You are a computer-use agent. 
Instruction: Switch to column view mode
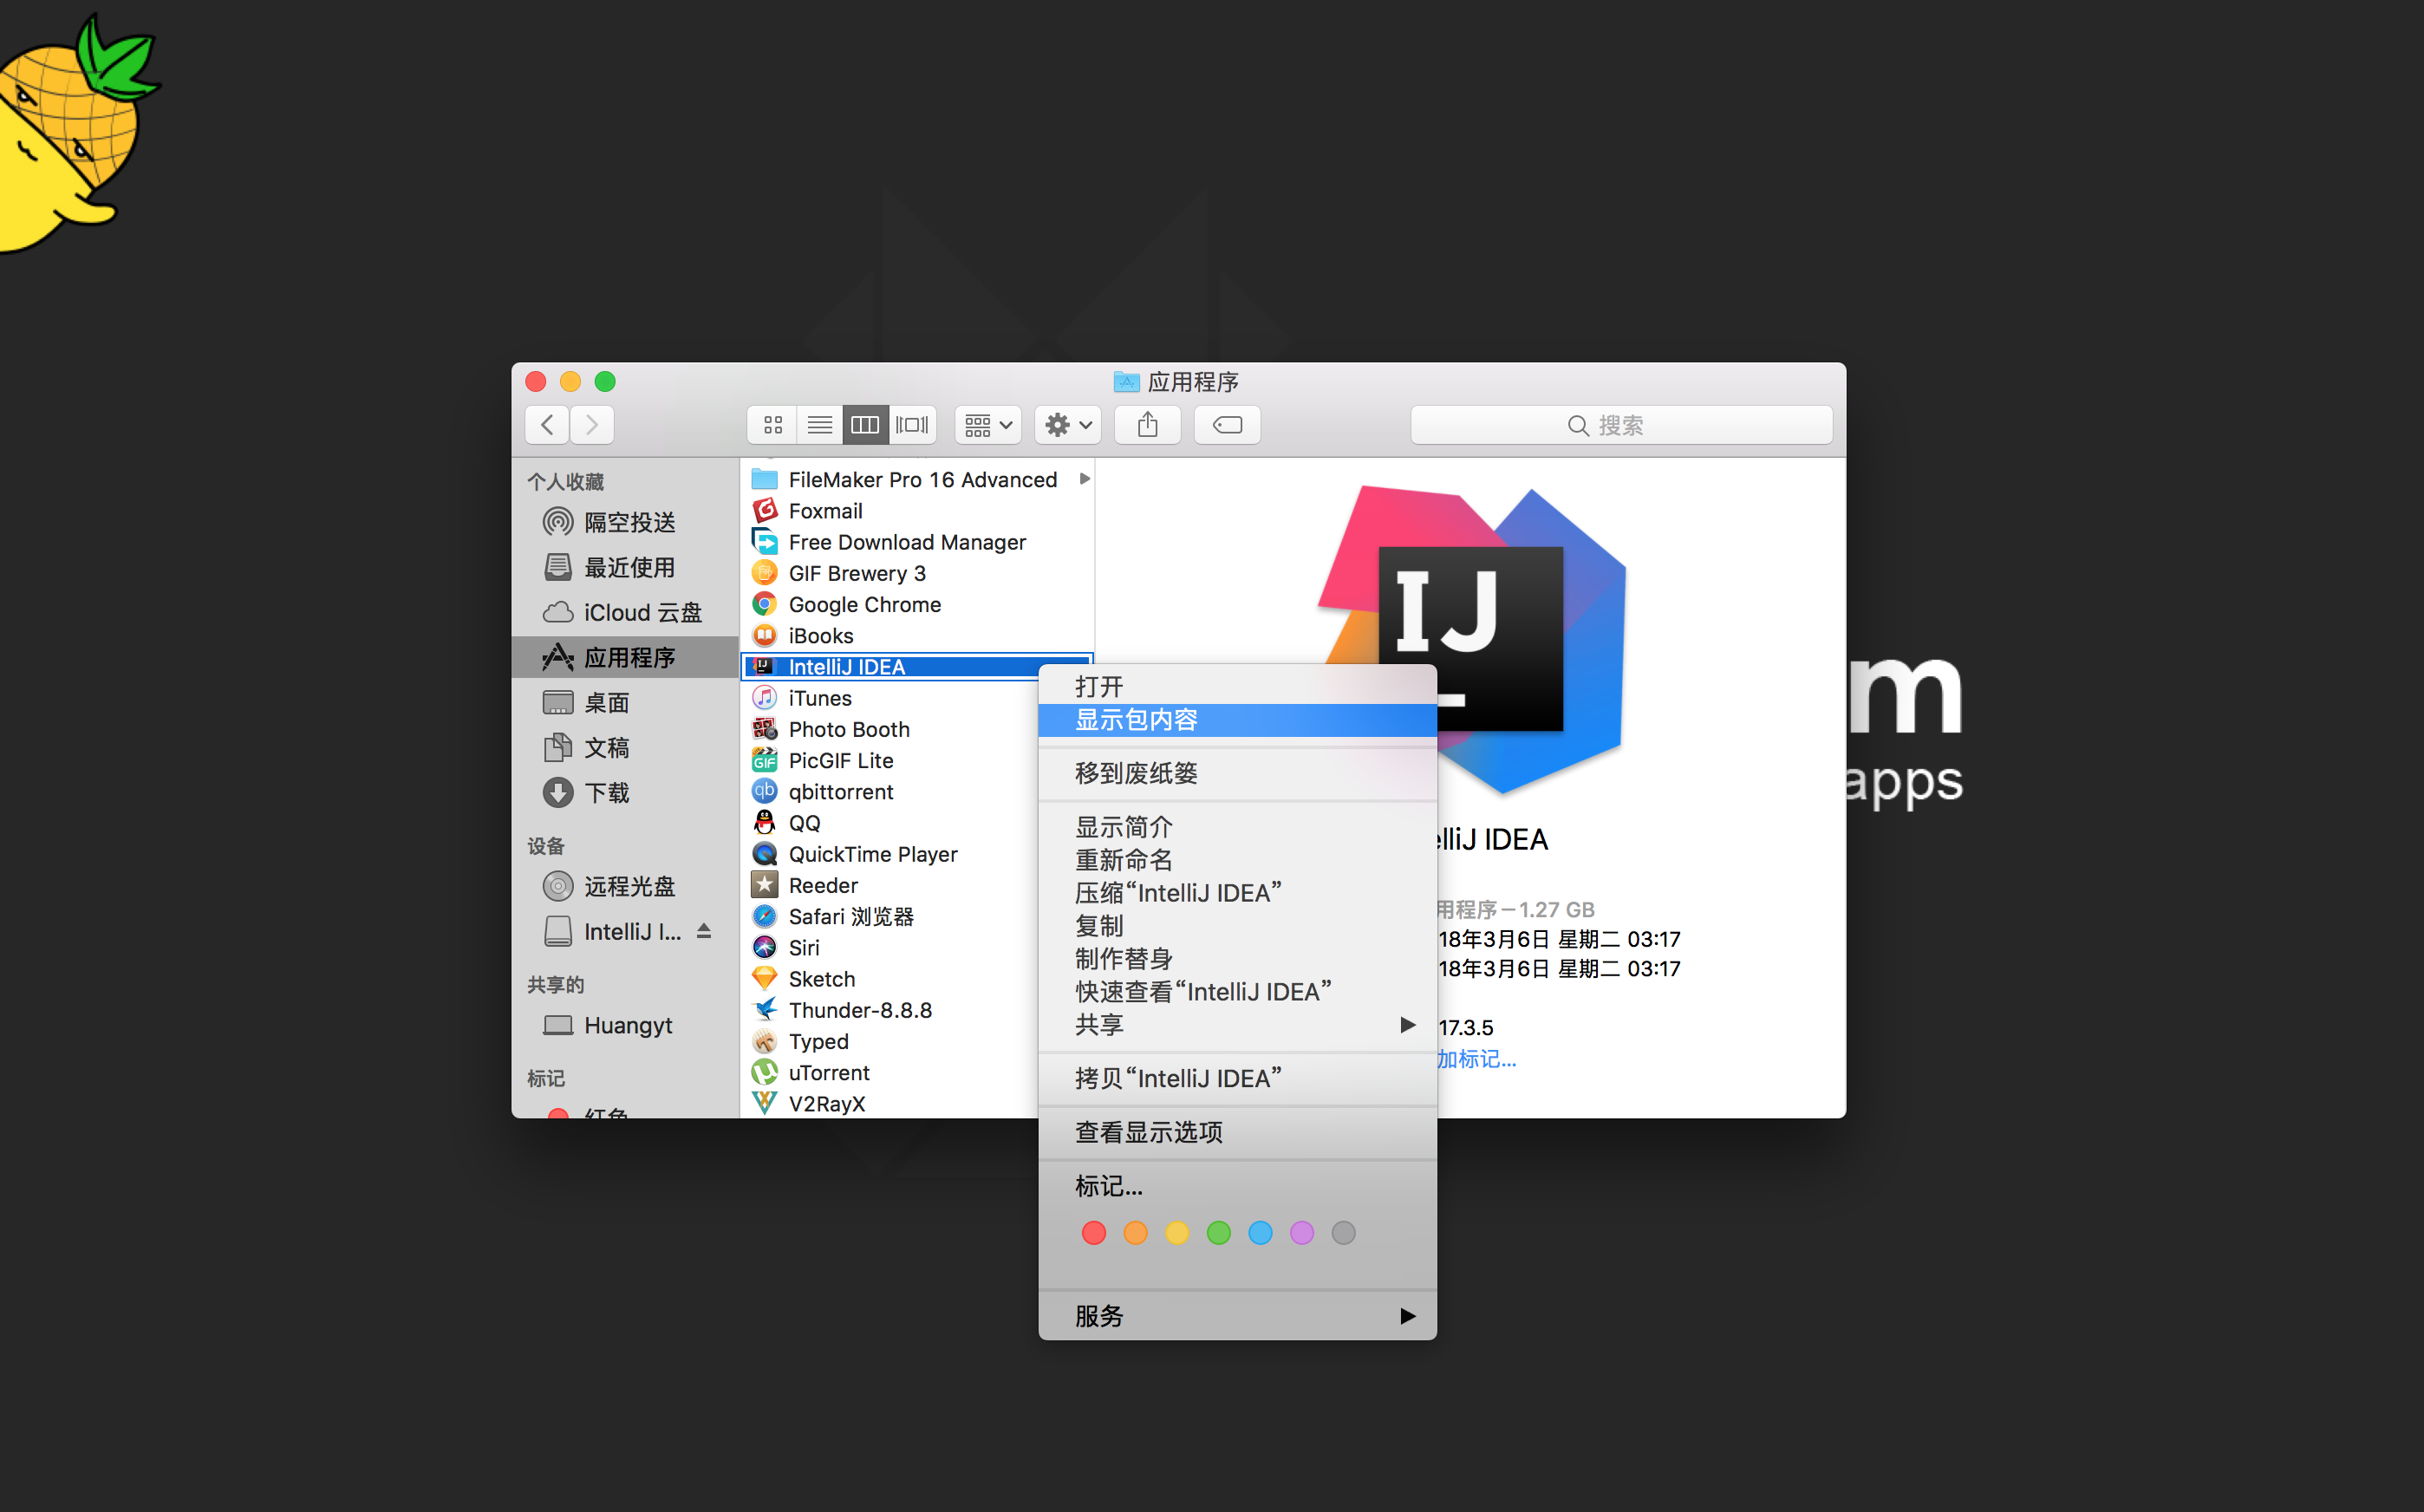865,425
